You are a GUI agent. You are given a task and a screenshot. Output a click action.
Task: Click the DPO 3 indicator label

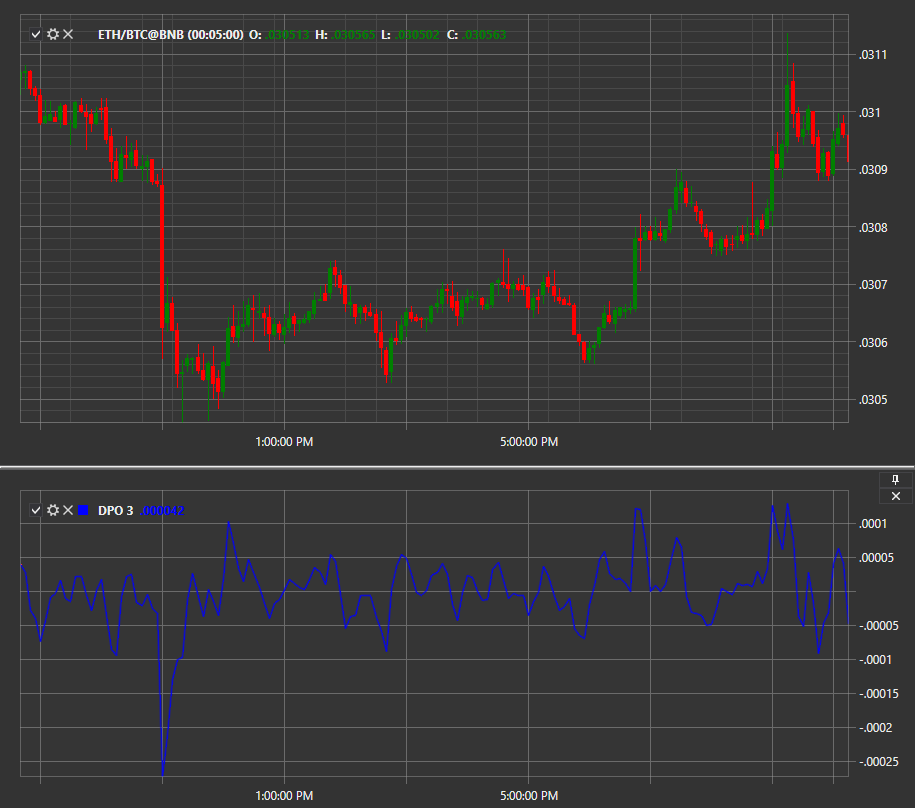pos(116,510)
